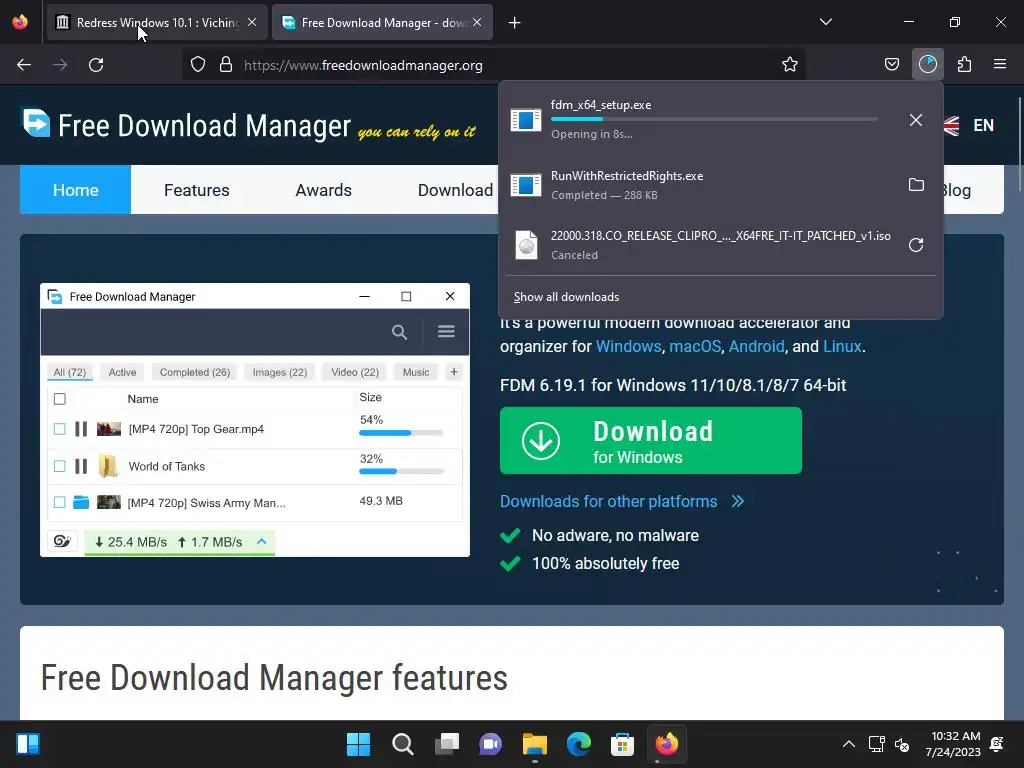The image size is (1024, 768).
Task: Check the Top Gear.mp4 row checkbox
Action: [x=59, y=429]
